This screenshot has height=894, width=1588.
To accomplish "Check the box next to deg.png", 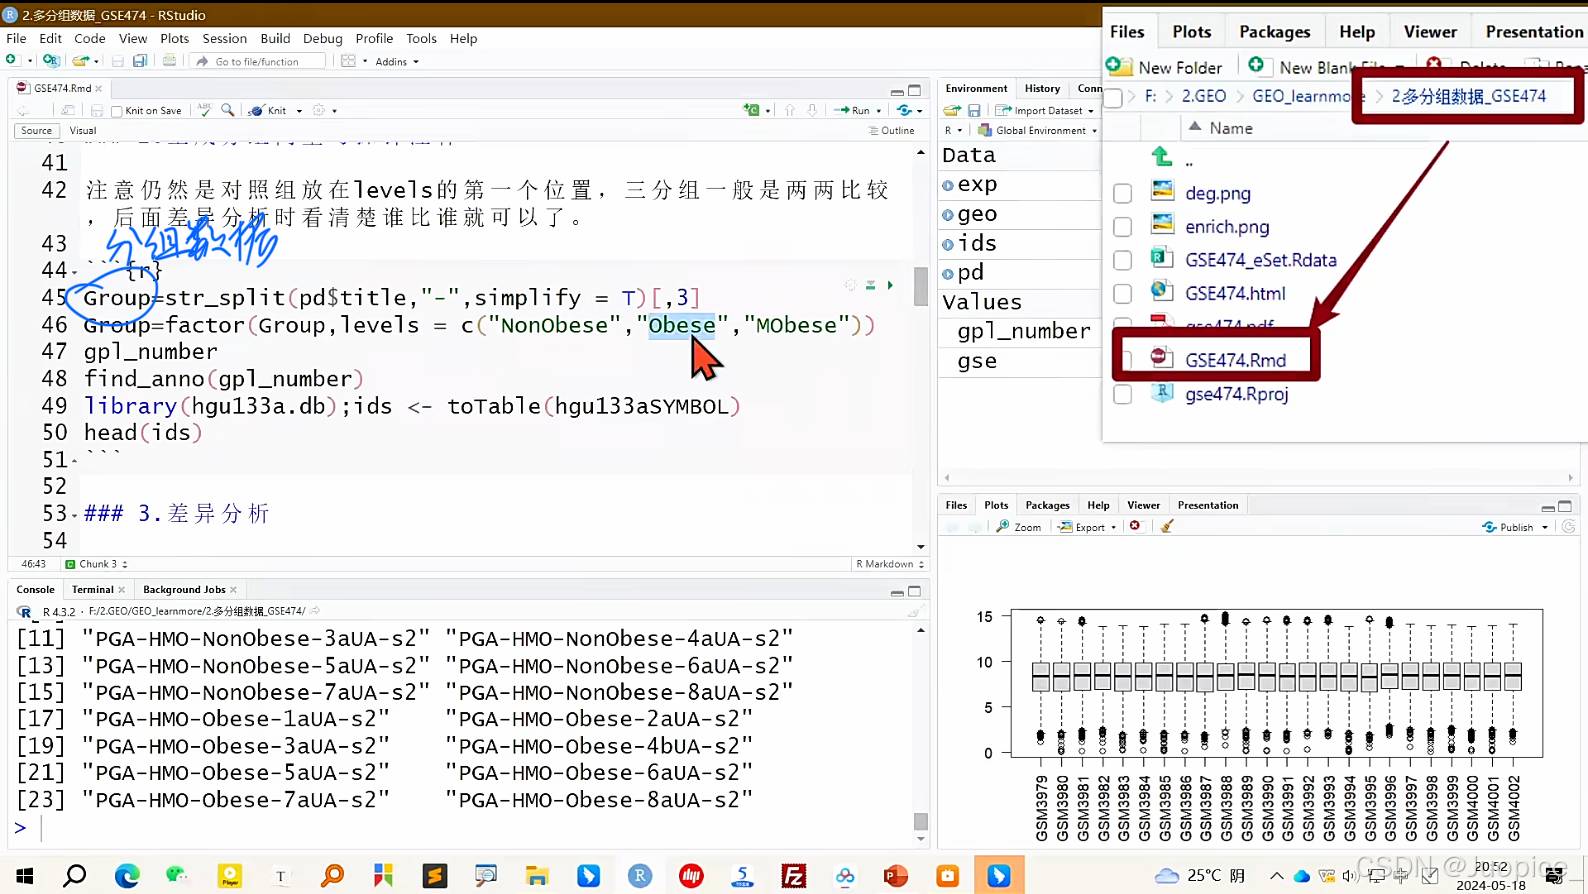I will (1123, 193).
